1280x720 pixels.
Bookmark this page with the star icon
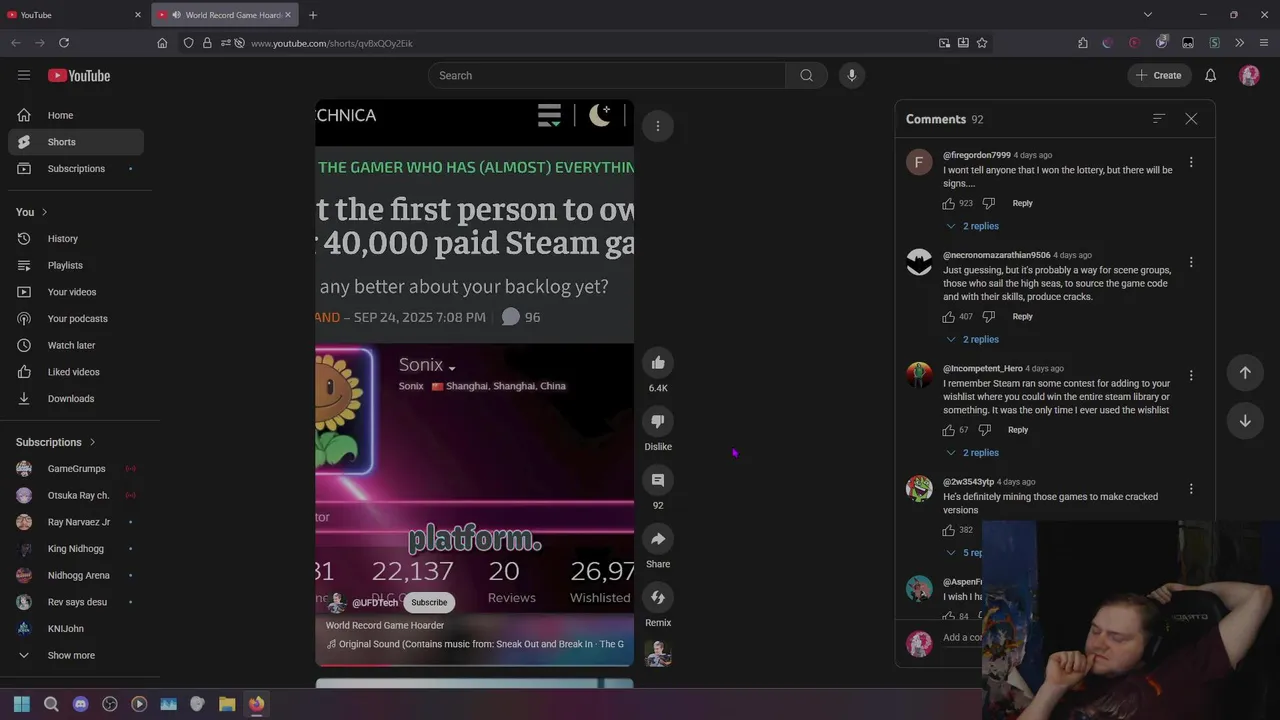point(982,43)
